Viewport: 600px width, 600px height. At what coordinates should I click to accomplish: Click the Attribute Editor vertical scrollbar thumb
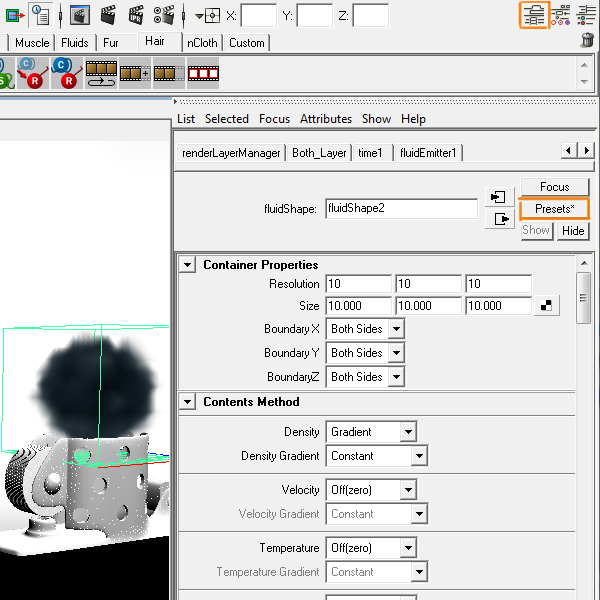583,298
